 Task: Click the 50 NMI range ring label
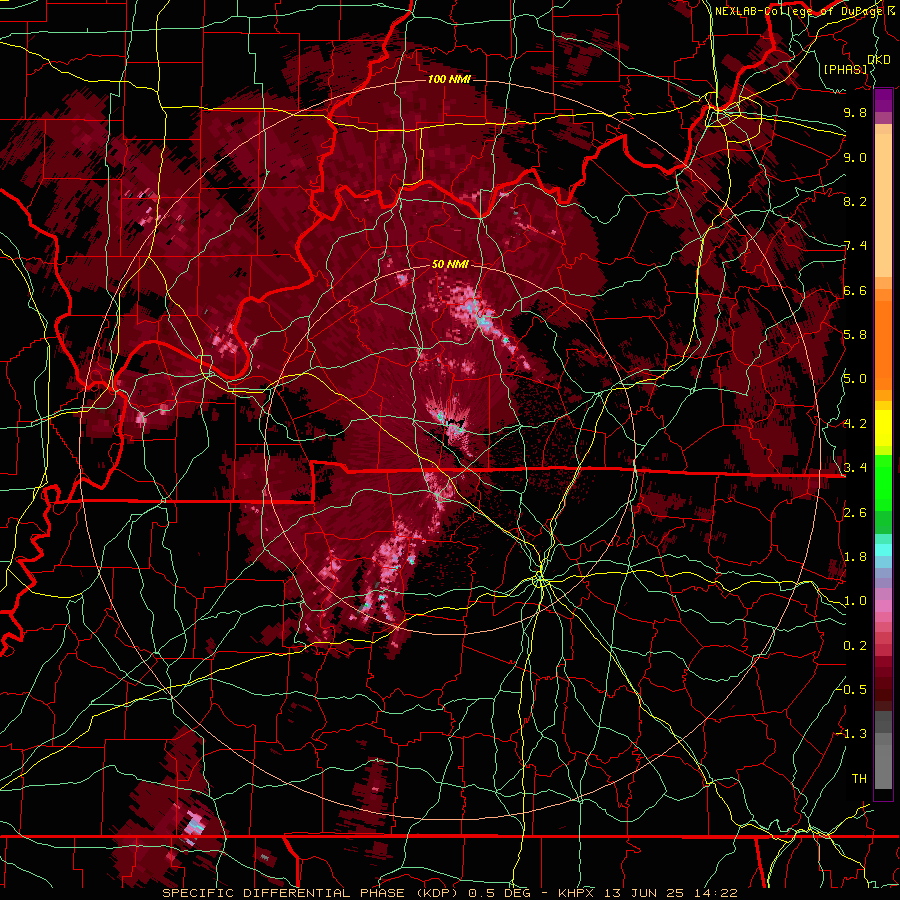450,264
